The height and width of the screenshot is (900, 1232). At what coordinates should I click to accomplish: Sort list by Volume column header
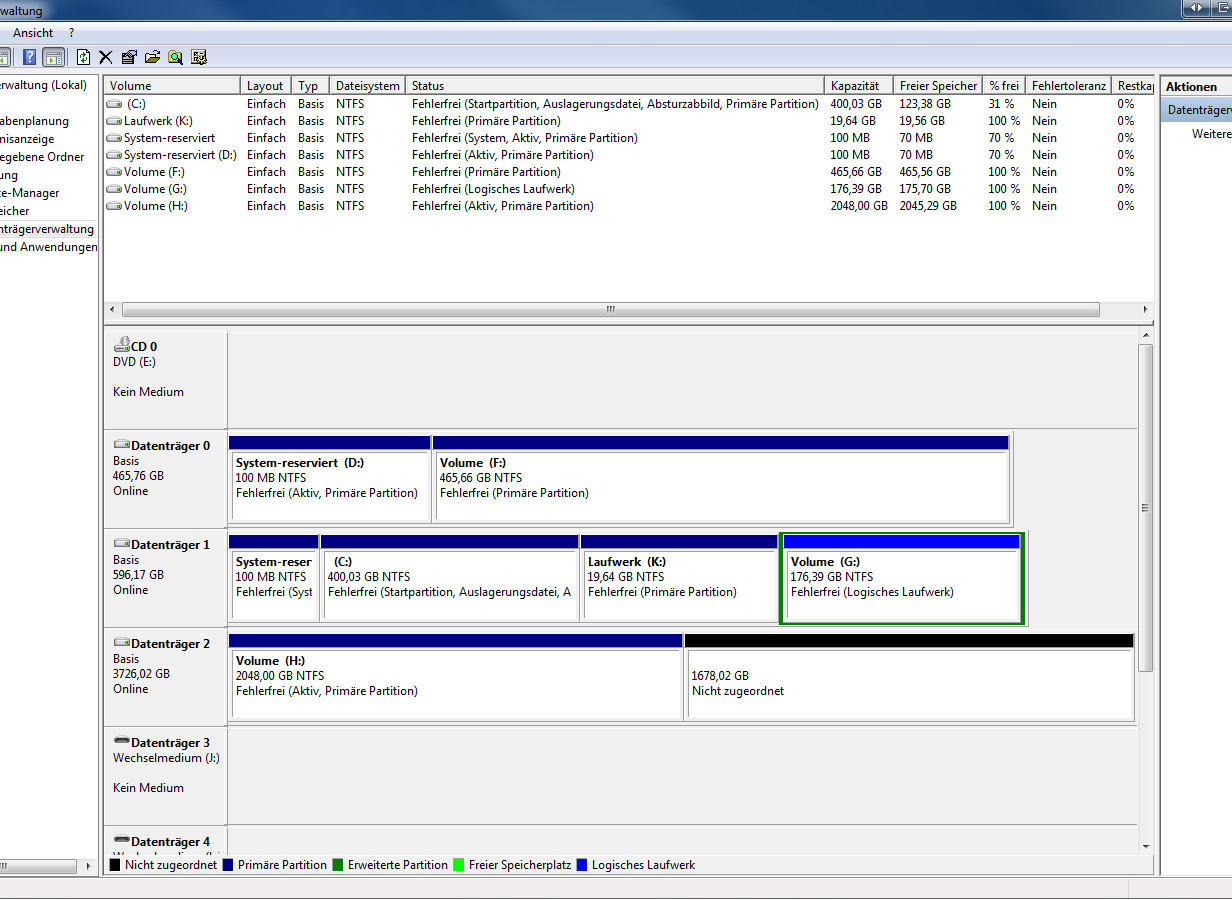tap(173, 86)
